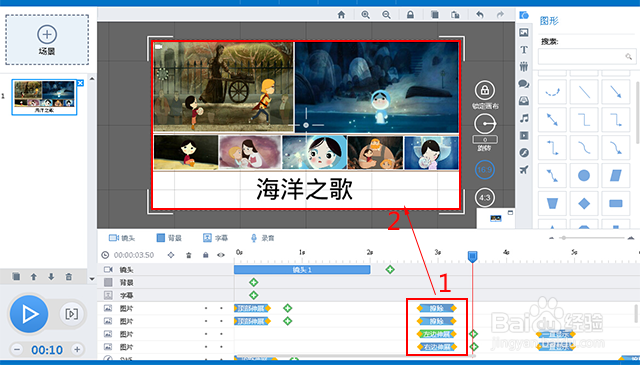Select the 镜头 1 clip on timeline

pyautogui.click(x=302, y=269)
